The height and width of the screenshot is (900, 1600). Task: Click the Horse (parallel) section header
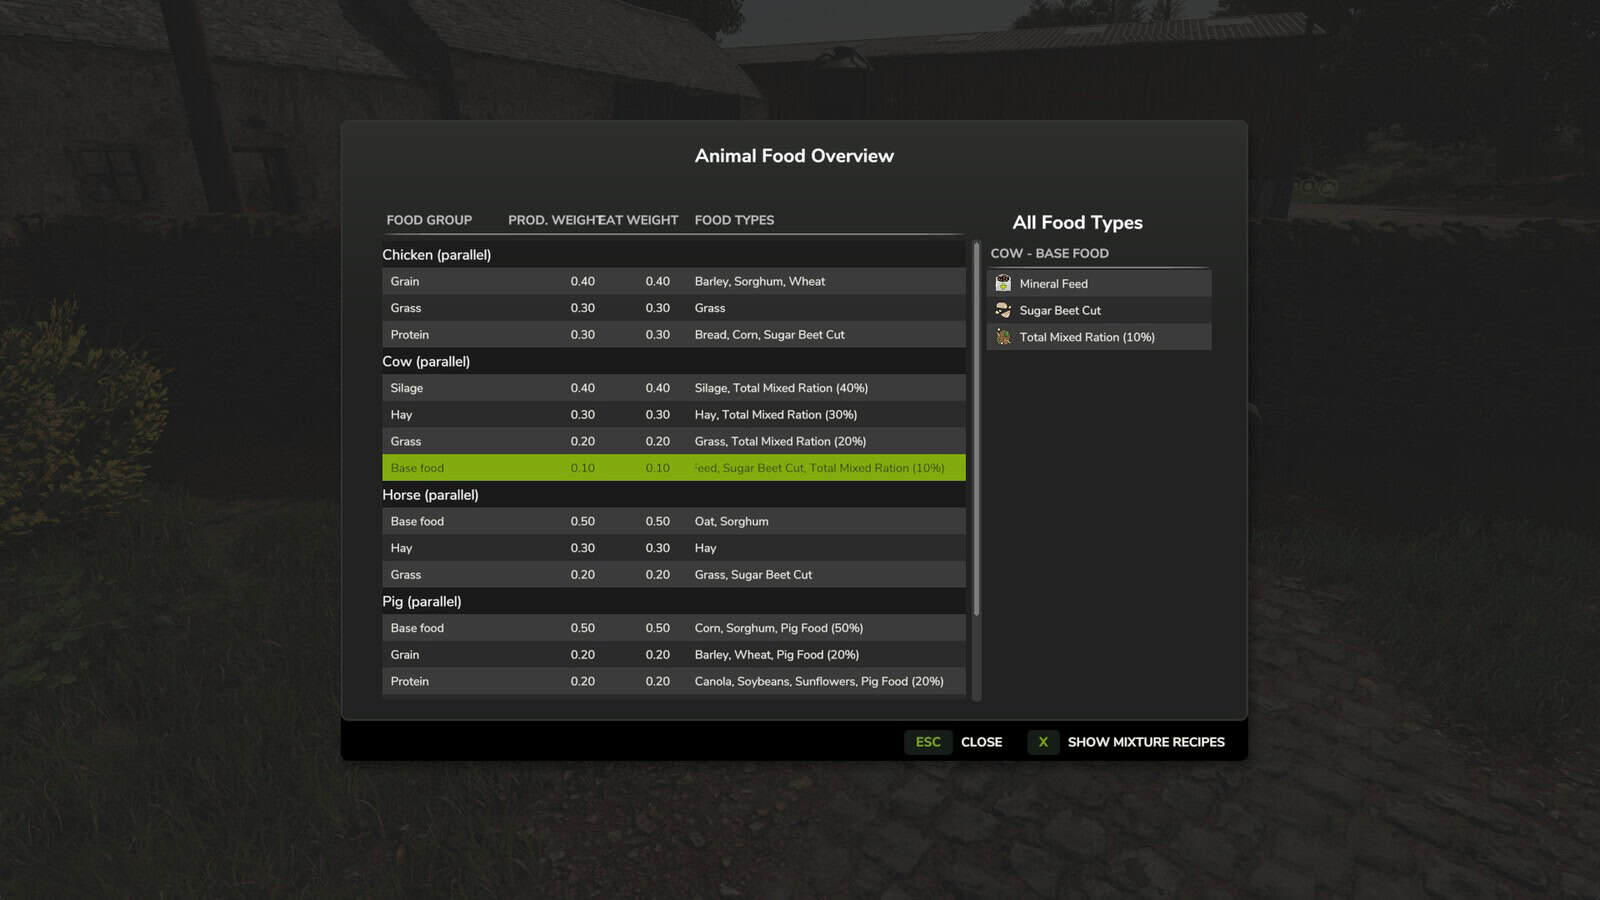pos(673,494)
